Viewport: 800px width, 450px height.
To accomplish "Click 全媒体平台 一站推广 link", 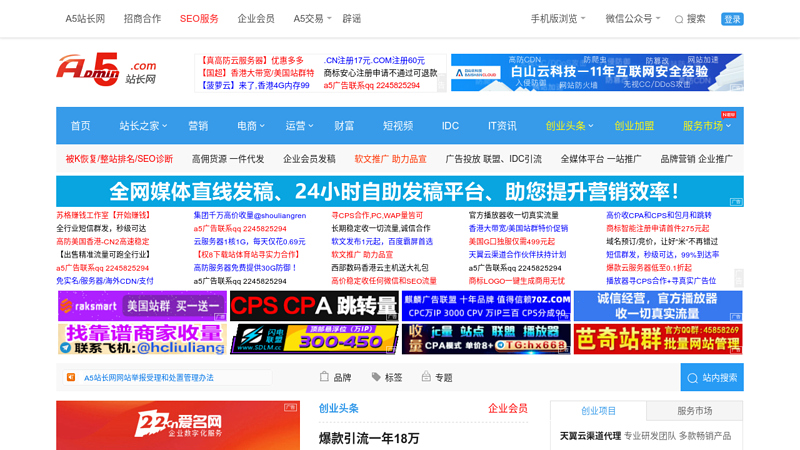I will click(601, 159).
